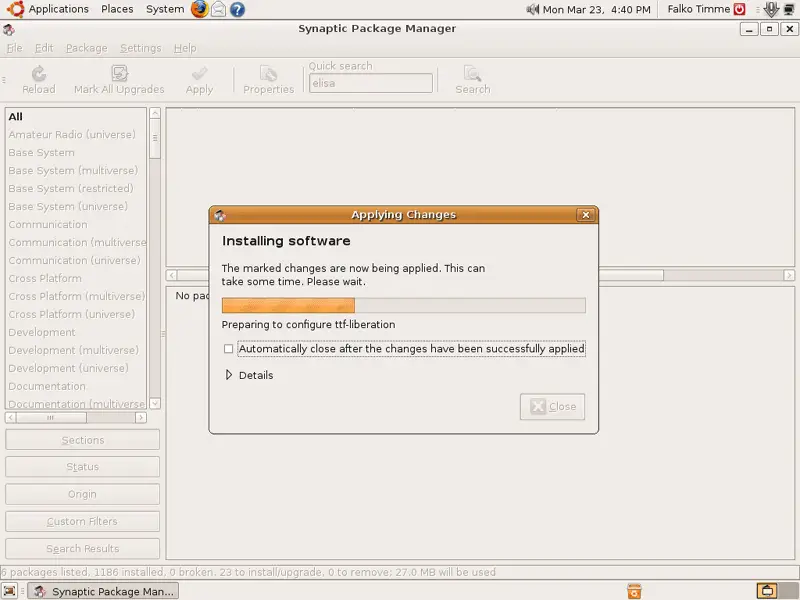The image size is (800, 600).
Task: Click the update notifier tray icon
Action: tap(771, 9)
